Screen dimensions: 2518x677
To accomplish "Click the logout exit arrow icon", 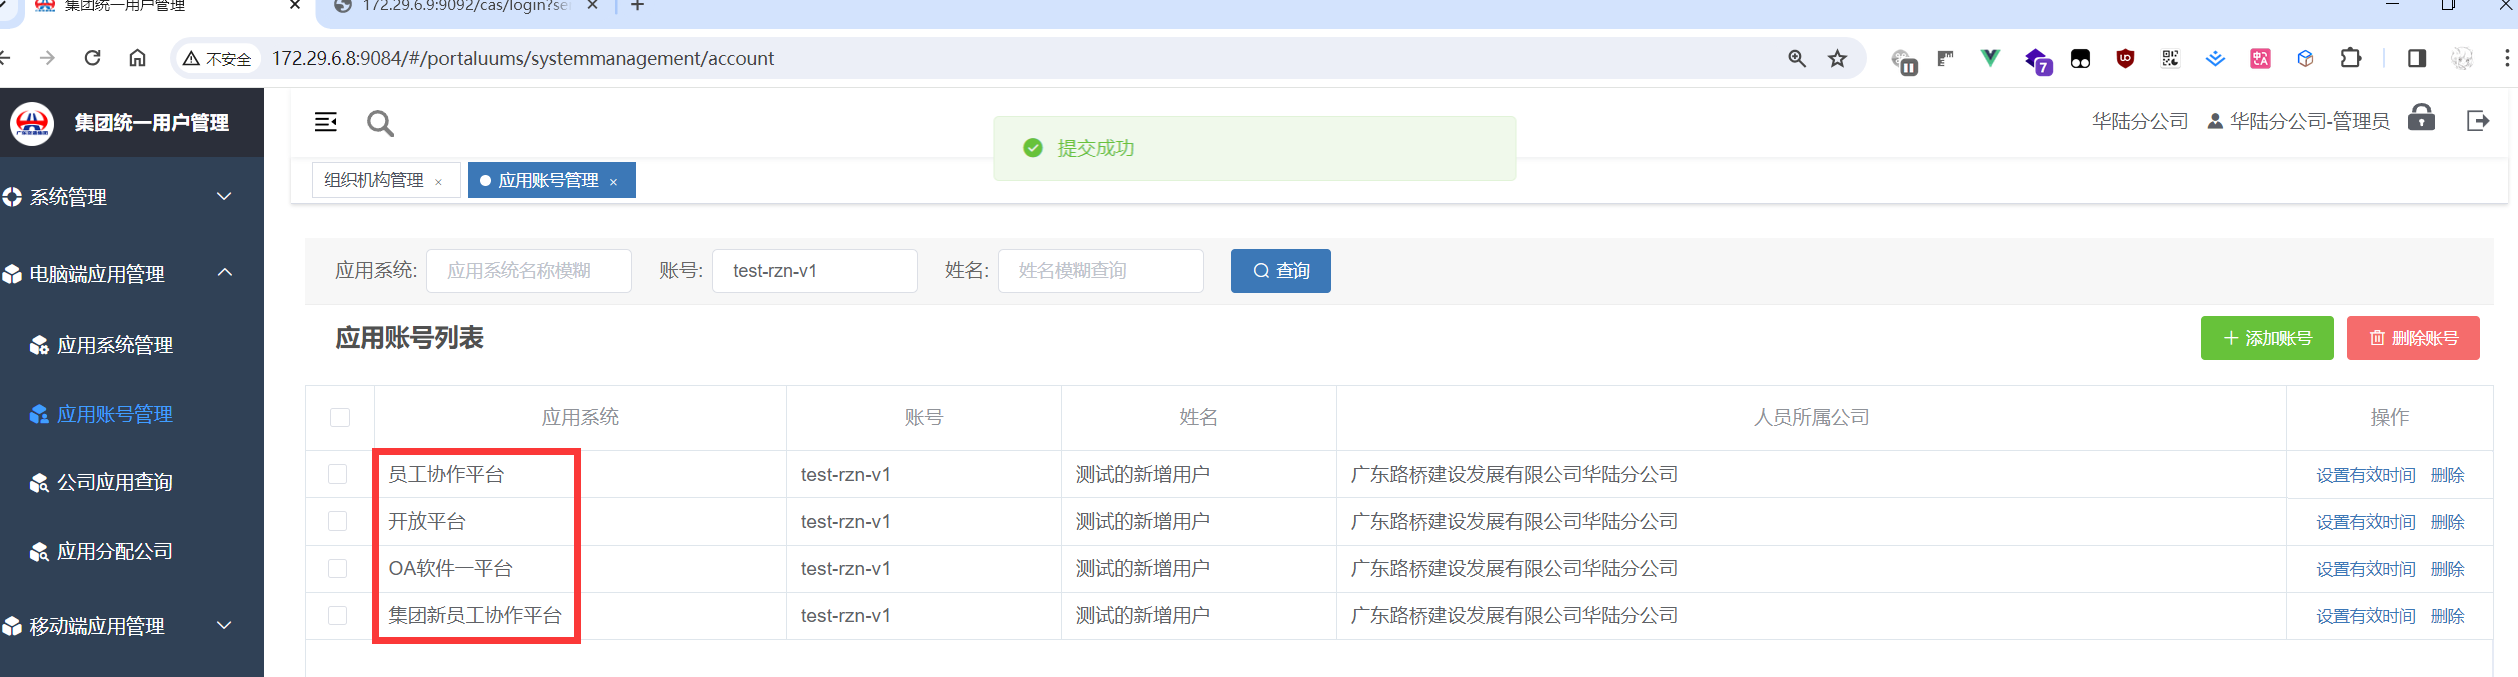I will [2478, 121].
